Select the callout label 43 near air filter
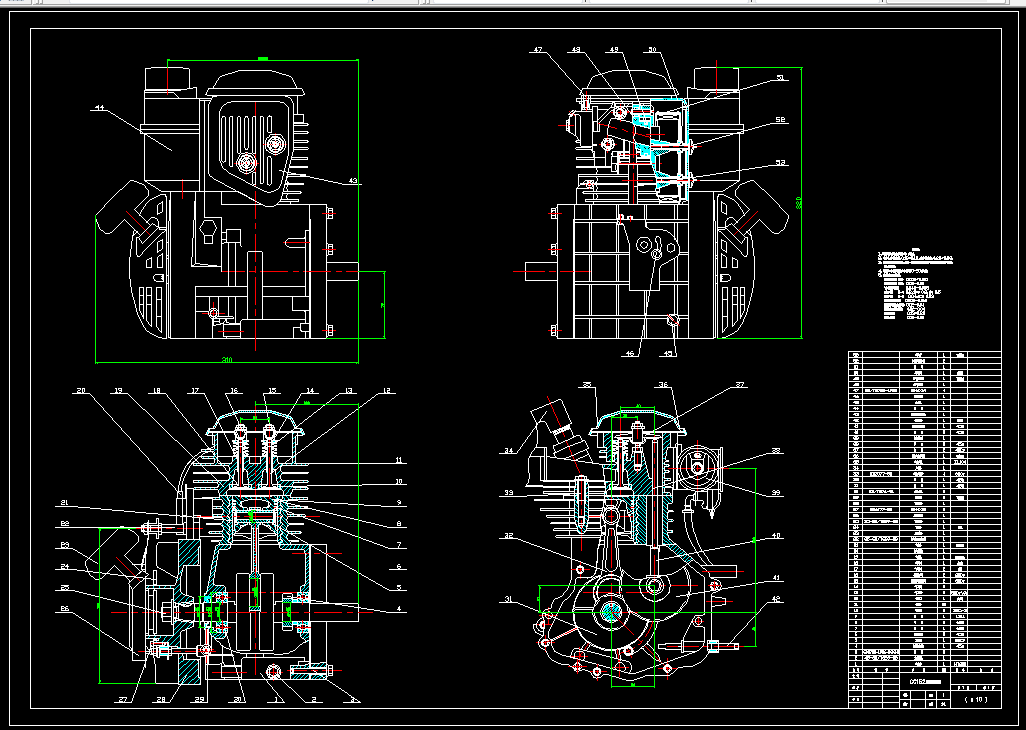Viewport: 1026px width, 730px height. [x=353, y=181]
